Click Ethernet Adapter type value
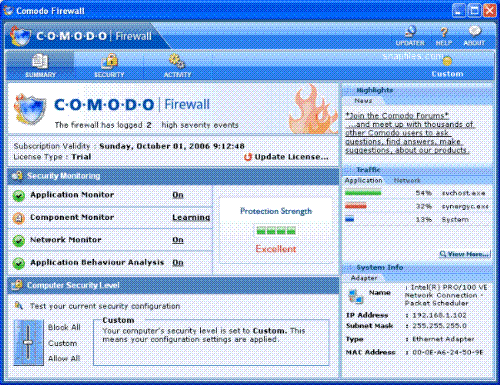The image size is (500, 385). [x=443, y=339]
